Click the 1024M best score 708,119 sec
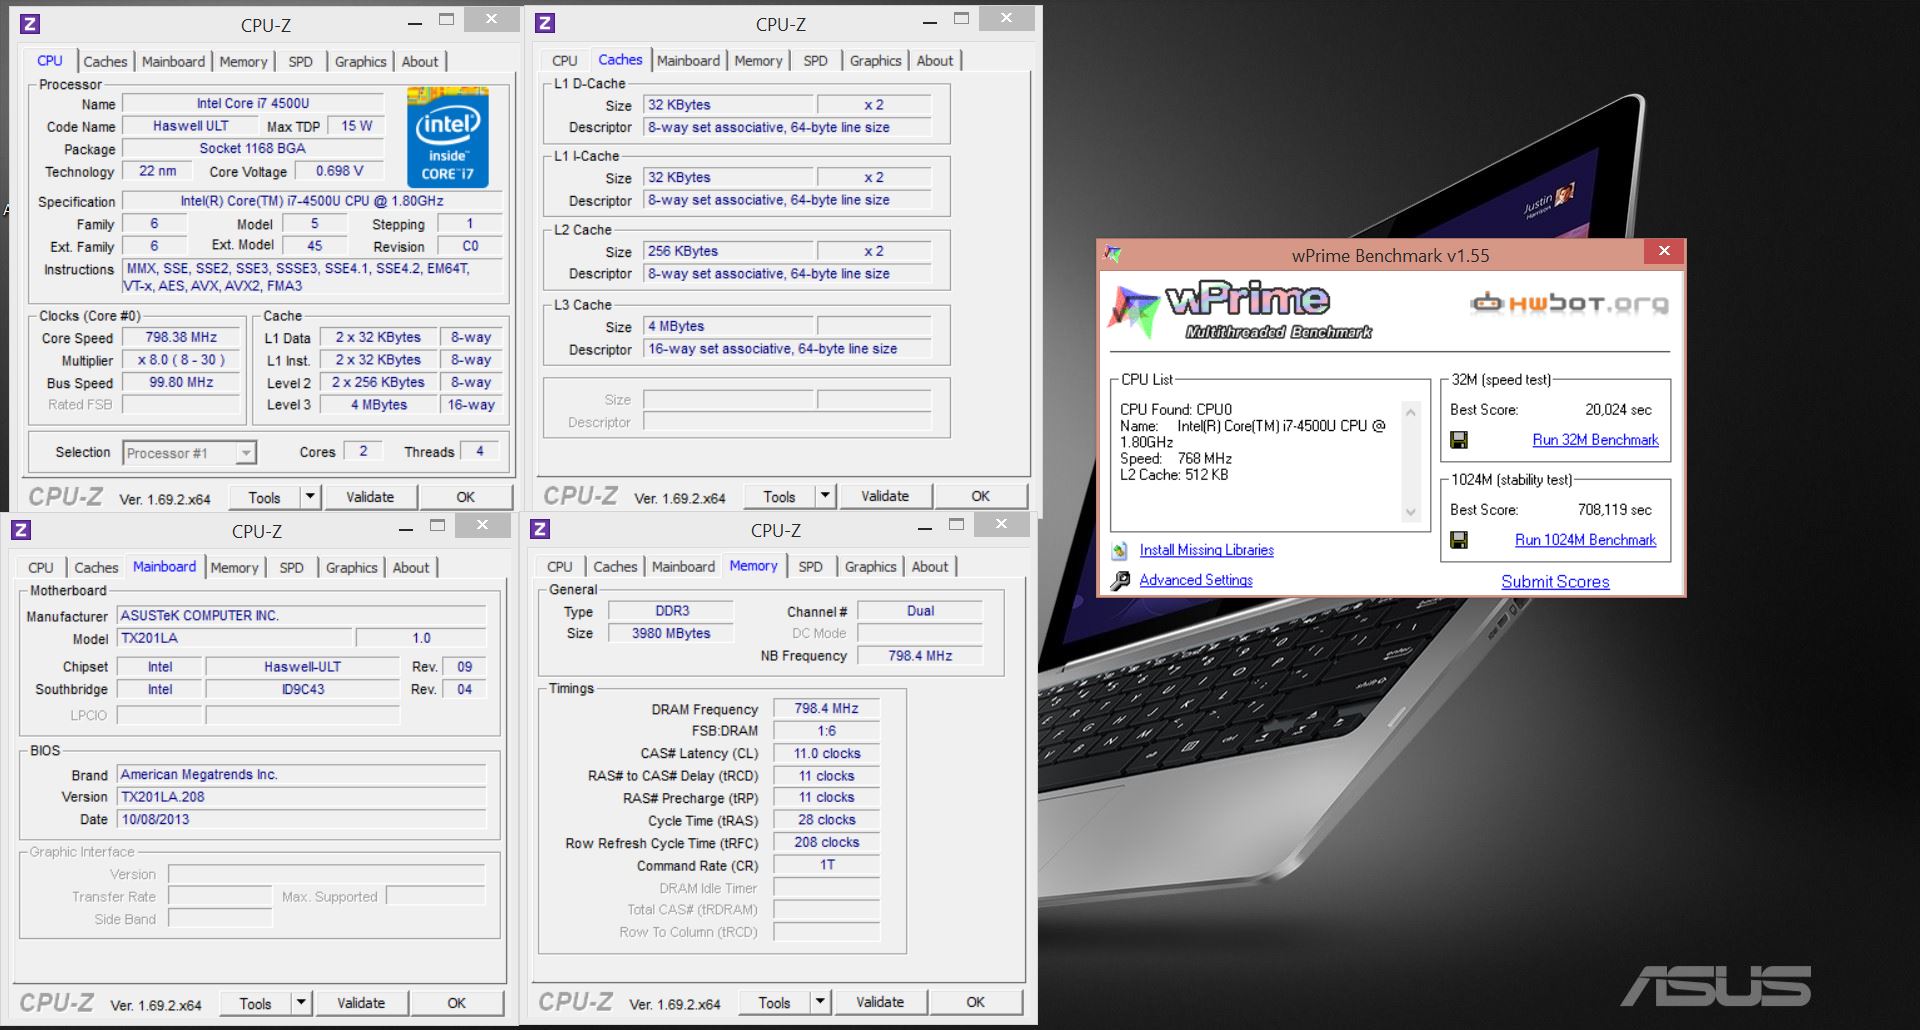 [x=1614, y=510]
